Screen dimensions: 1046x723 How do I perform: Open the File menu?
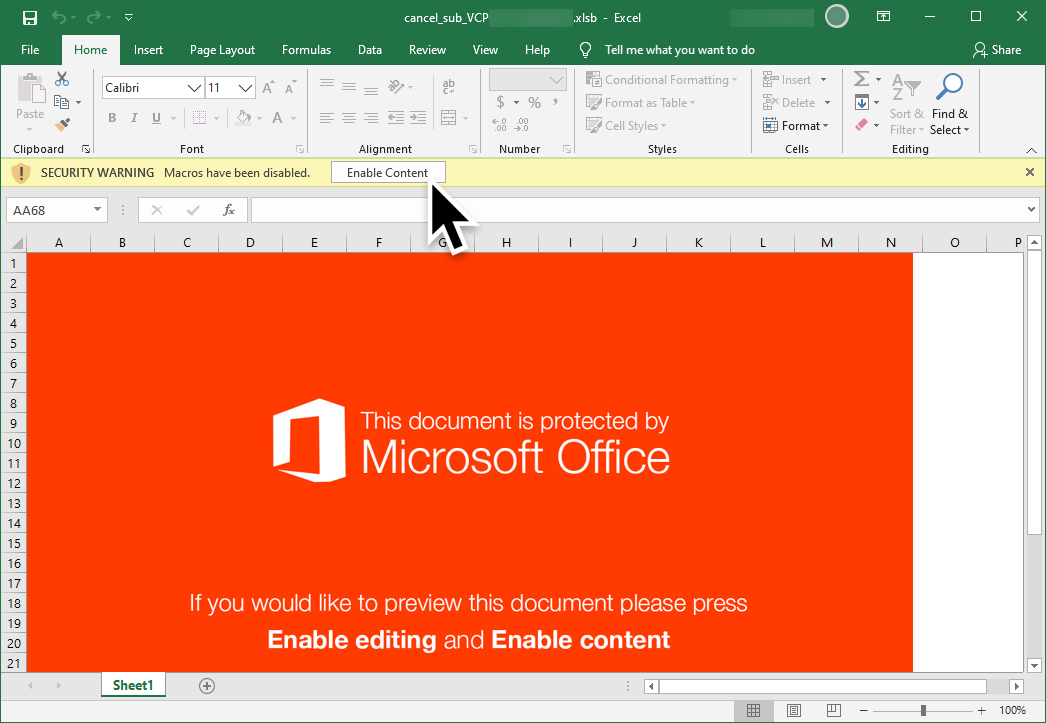coord(30,50)
